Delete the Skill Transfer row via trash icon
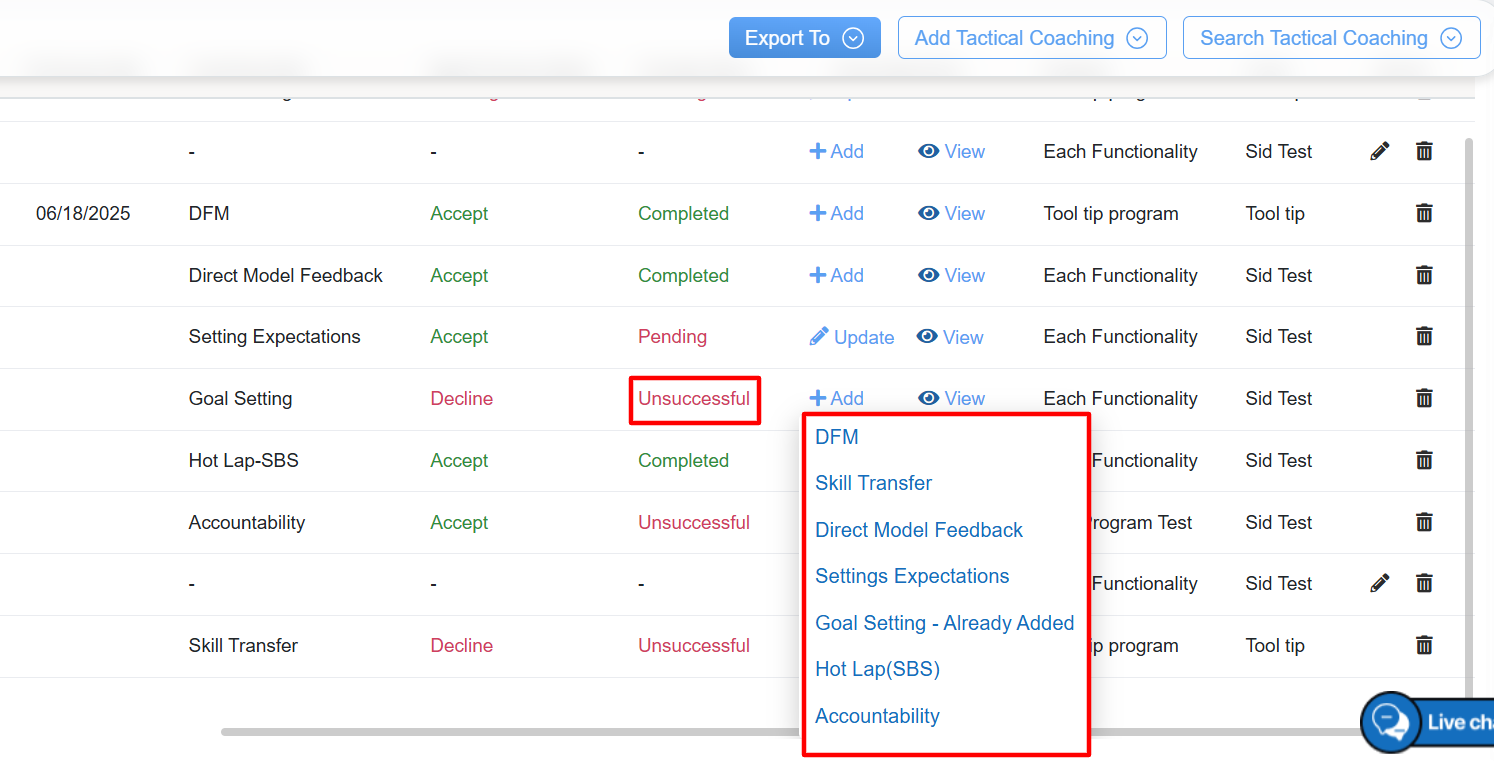The height and width of the screenshot is (761, 1494). tap(1424, 645)
